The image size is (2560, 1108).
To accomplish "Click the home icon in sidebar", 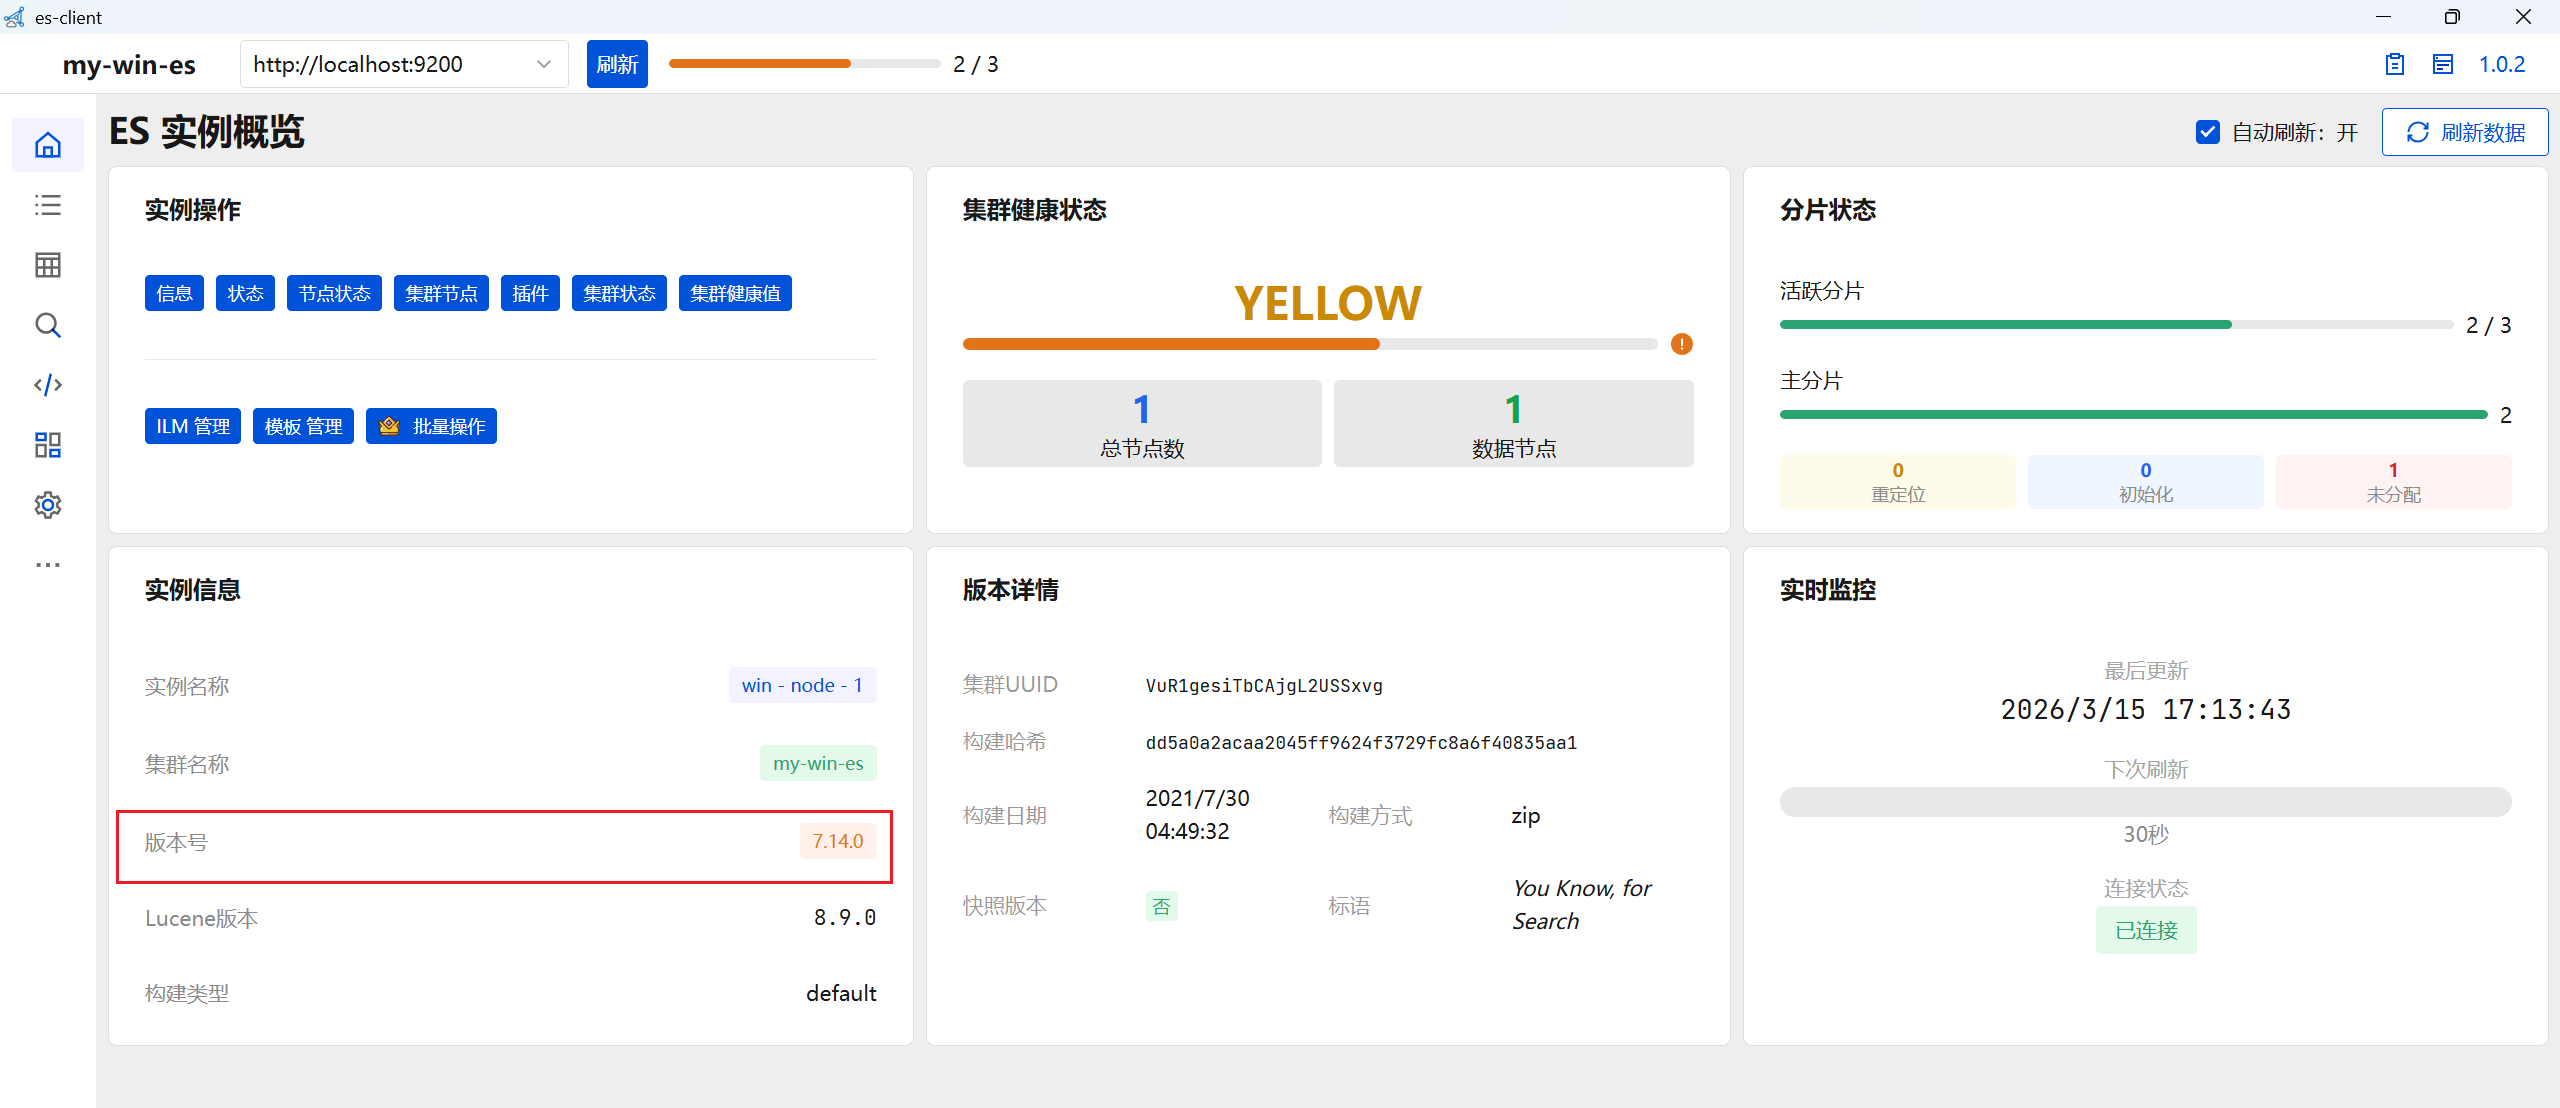I will pyautogui.click(x=47, y=145).
